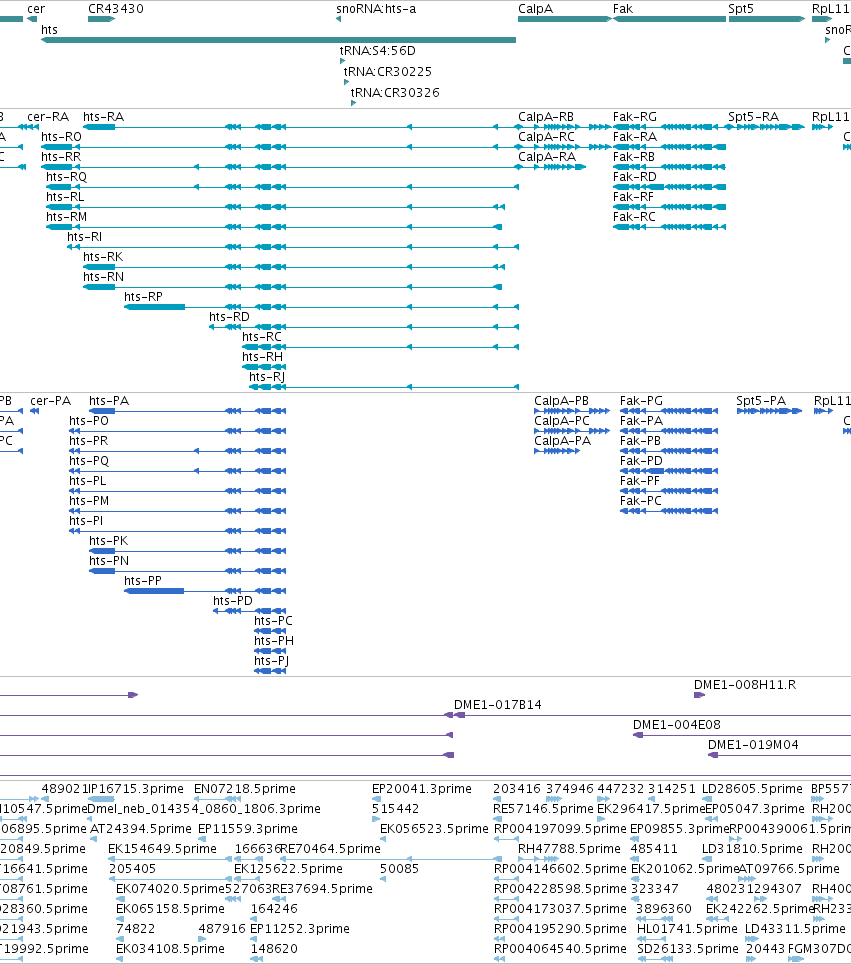Select the cer-RA transcript label

(48, 117)
